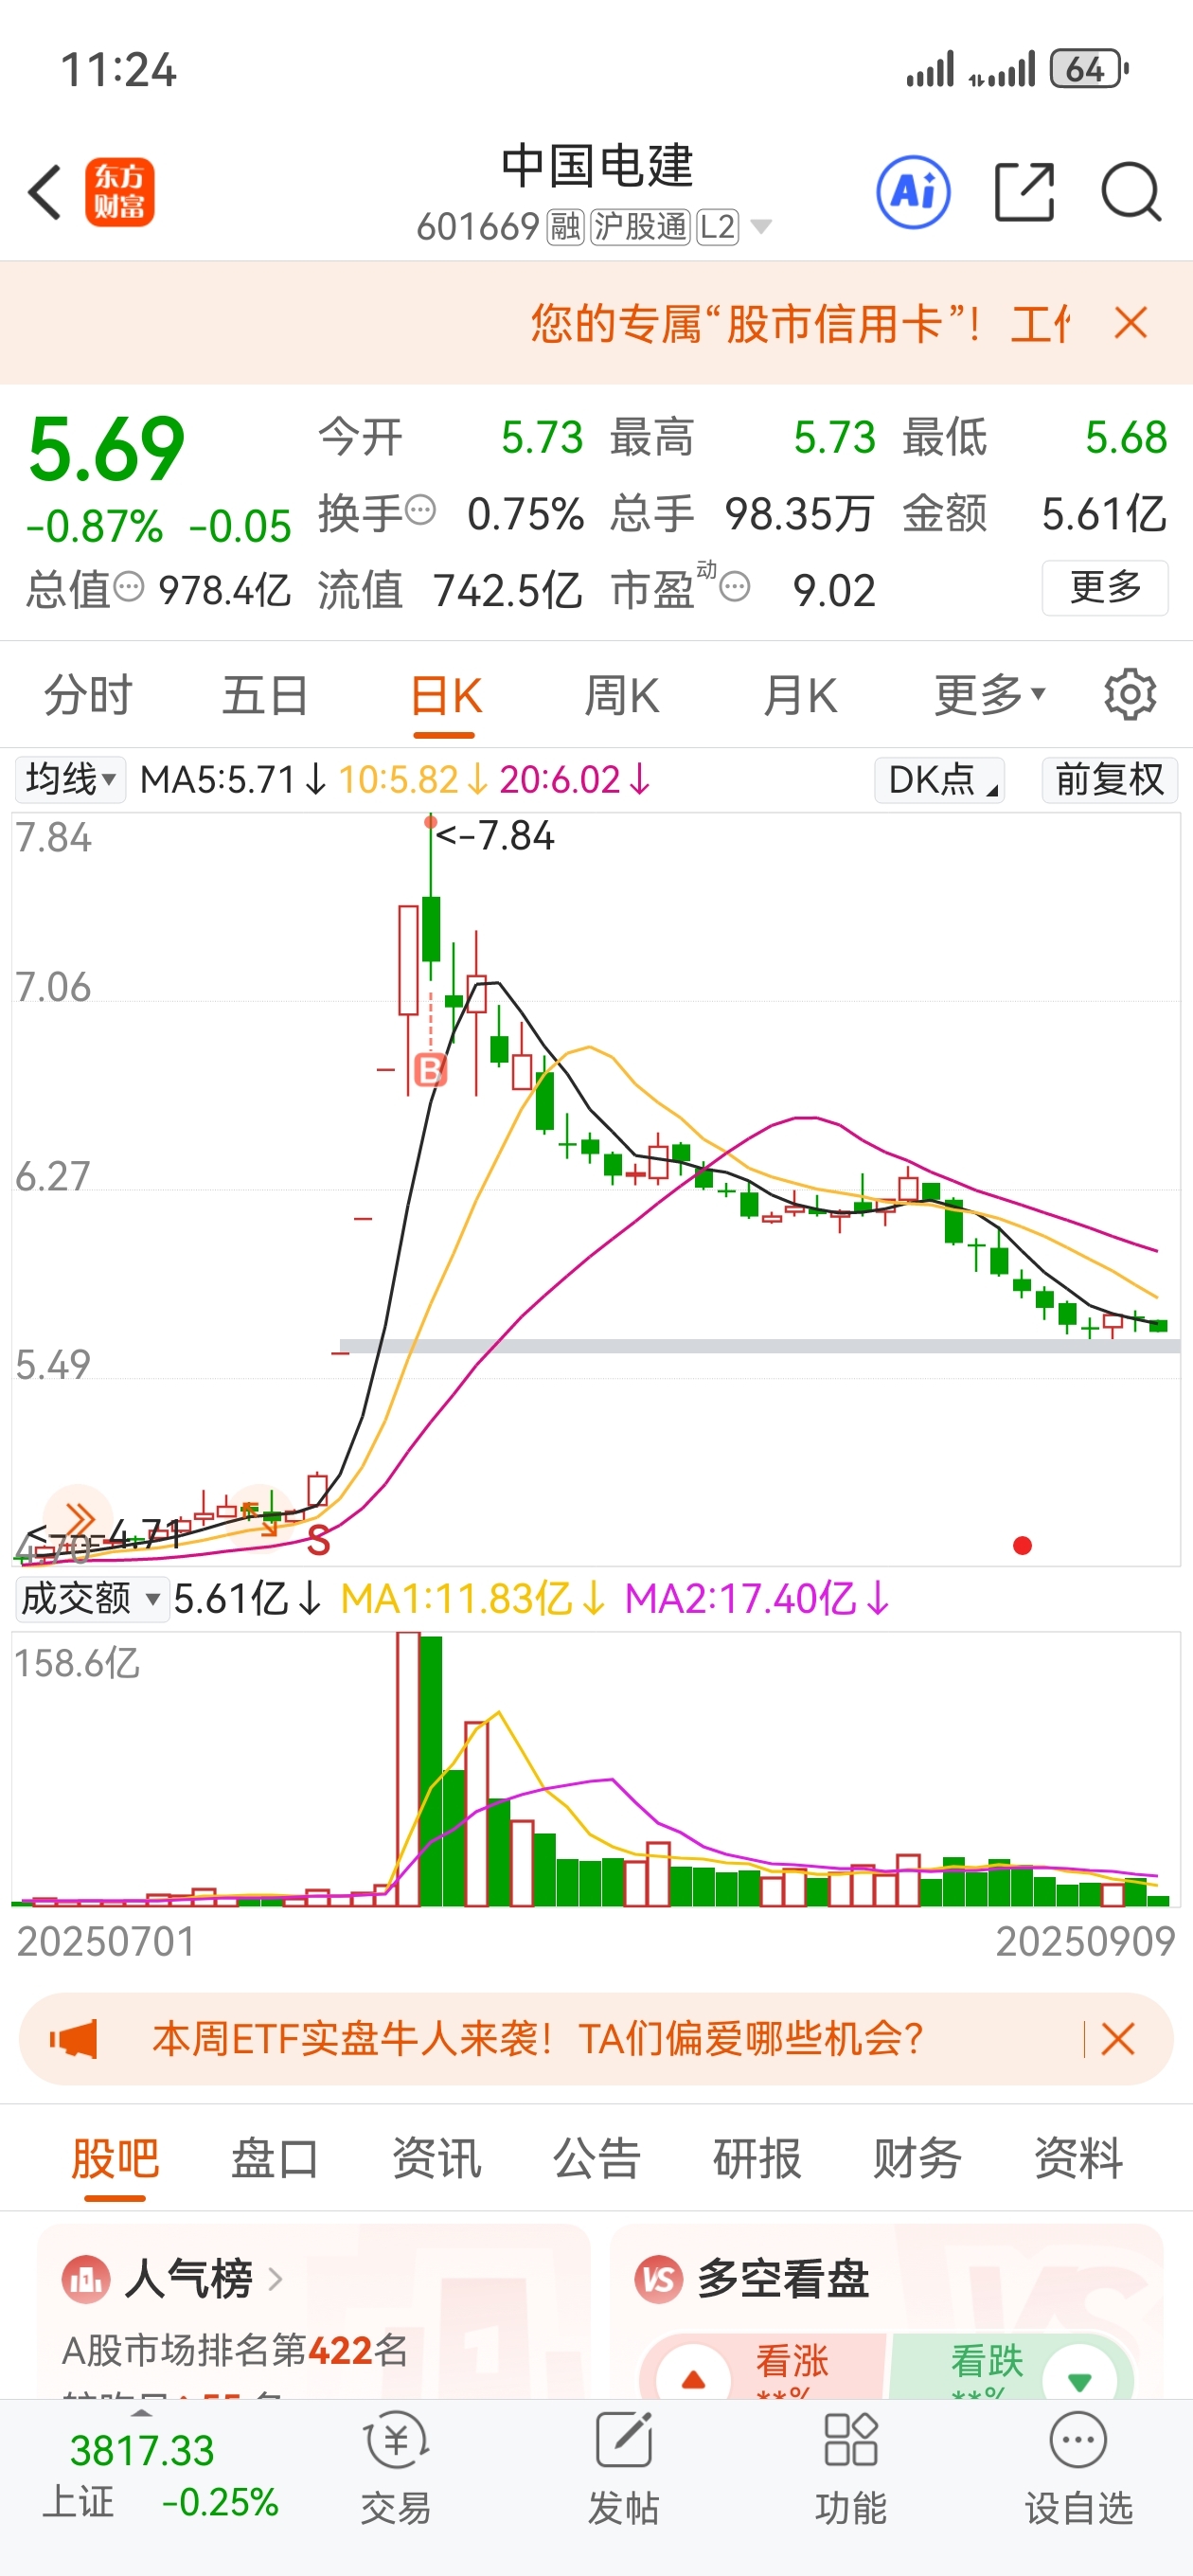
Task: Switch to 五日 tab
Action: tap(265, 694)
